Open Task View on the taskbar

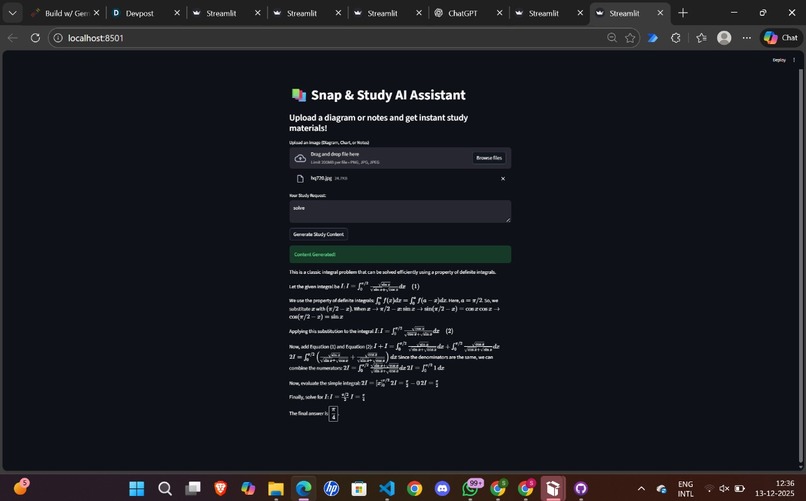click(193, 488)
